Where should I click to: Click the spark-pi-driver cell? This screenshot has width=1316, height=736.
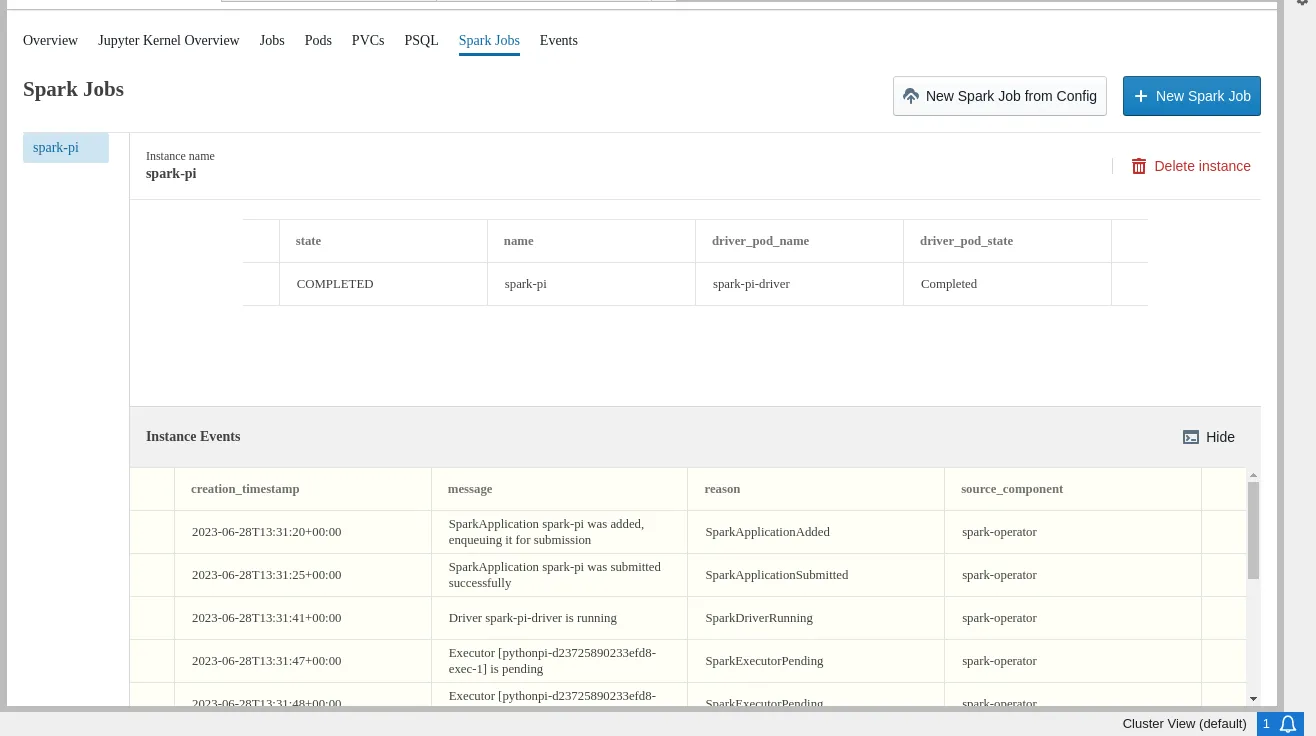pos(800,284)
